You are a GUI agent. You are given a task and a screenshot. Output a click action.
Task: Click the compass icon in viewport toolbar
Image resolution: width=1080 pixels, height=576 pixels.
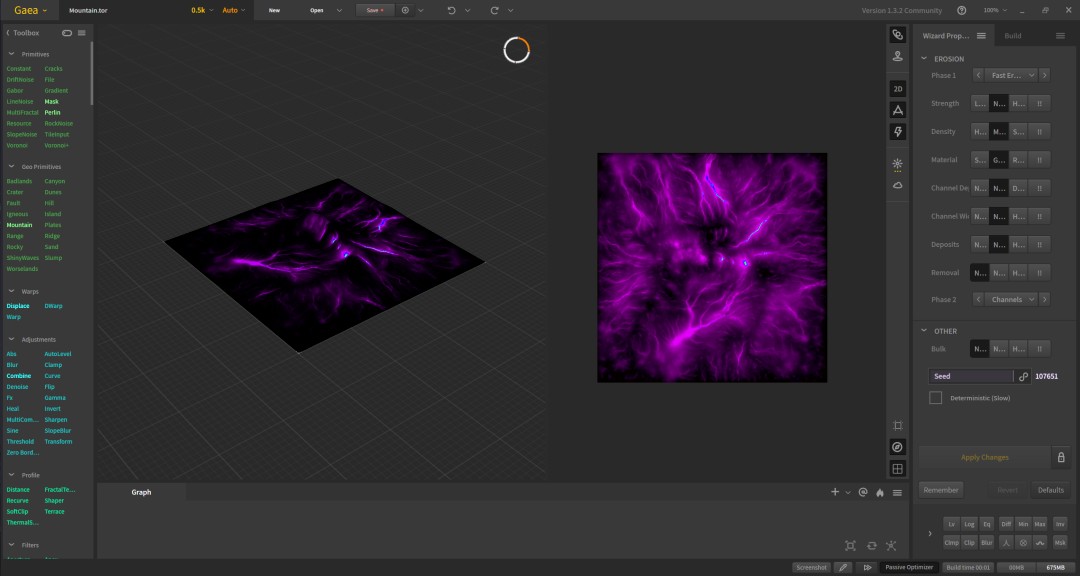click(x=897, y=447)
